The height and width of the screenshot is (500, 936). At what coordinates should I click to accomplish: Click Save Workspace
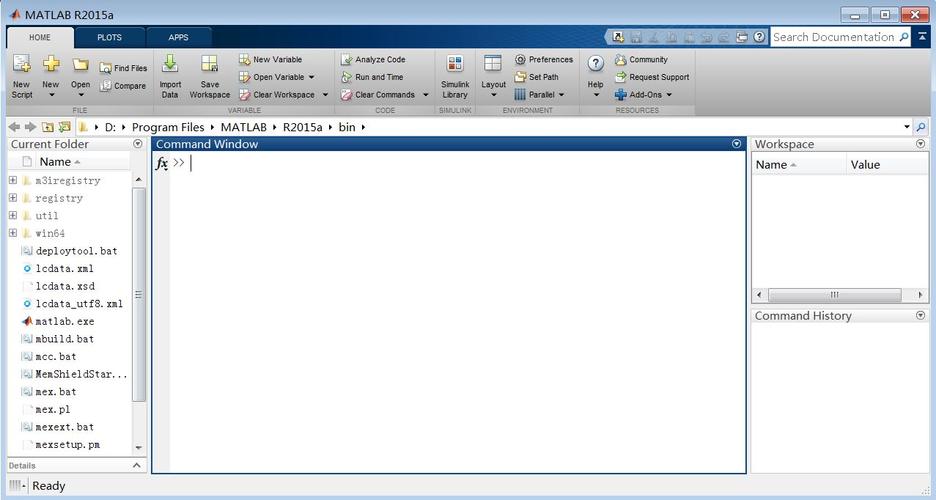click(210, 76)
